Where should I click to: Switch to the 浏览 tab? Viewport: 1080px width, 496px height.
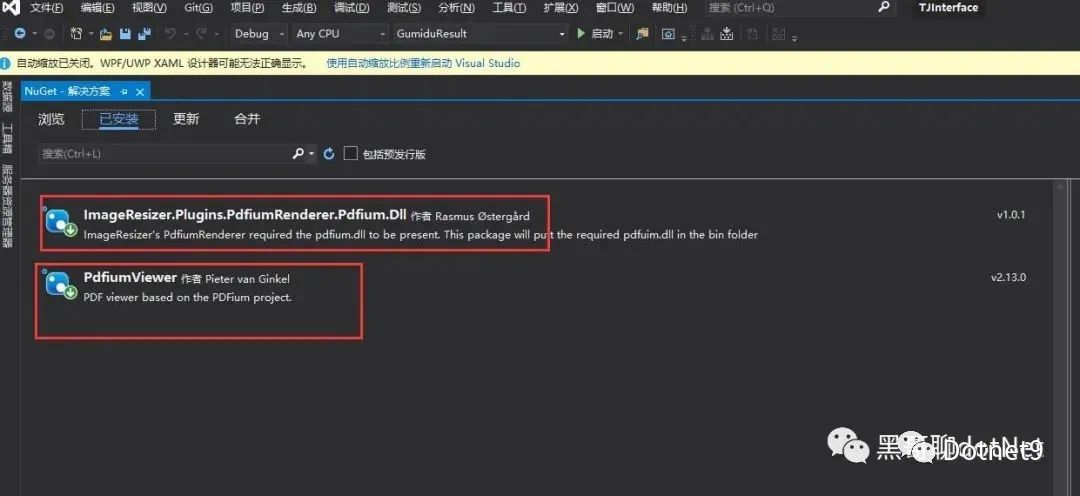[51, 119]
